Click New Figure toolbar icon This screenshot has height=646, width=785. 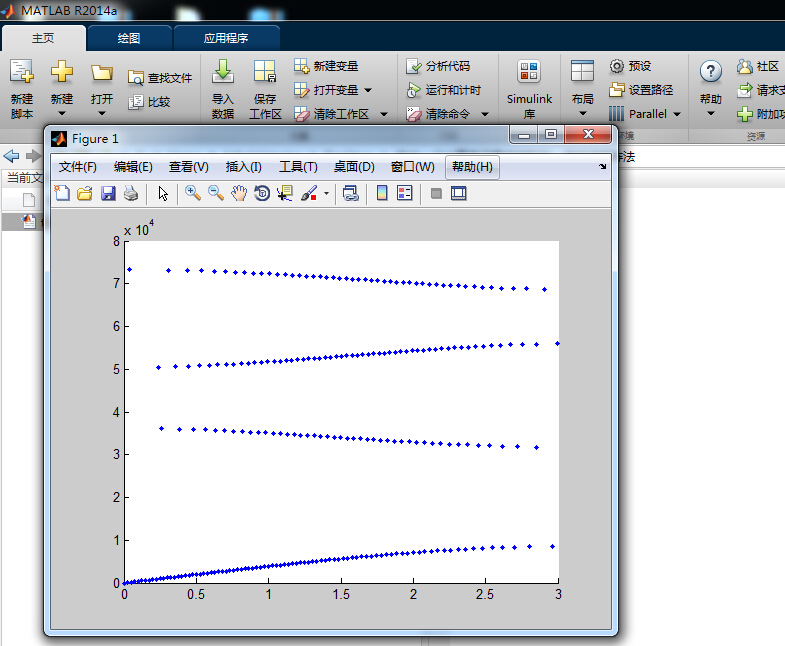pos(62,193)
